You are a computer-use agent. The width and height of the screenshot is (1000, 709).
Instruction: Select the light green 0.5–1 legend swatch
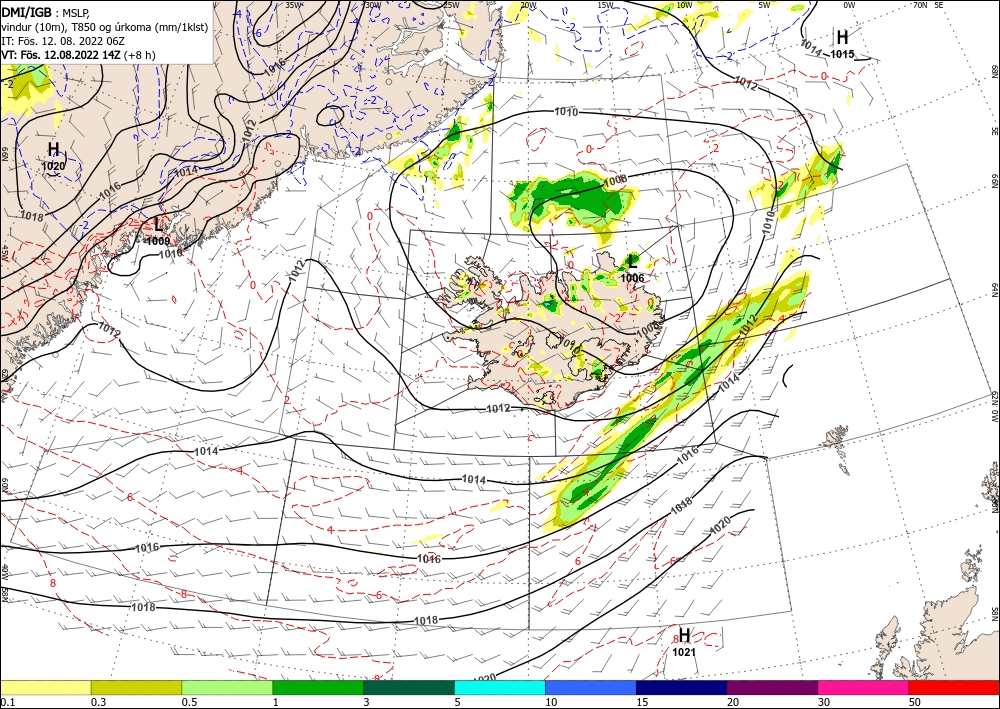coord(227,687)
